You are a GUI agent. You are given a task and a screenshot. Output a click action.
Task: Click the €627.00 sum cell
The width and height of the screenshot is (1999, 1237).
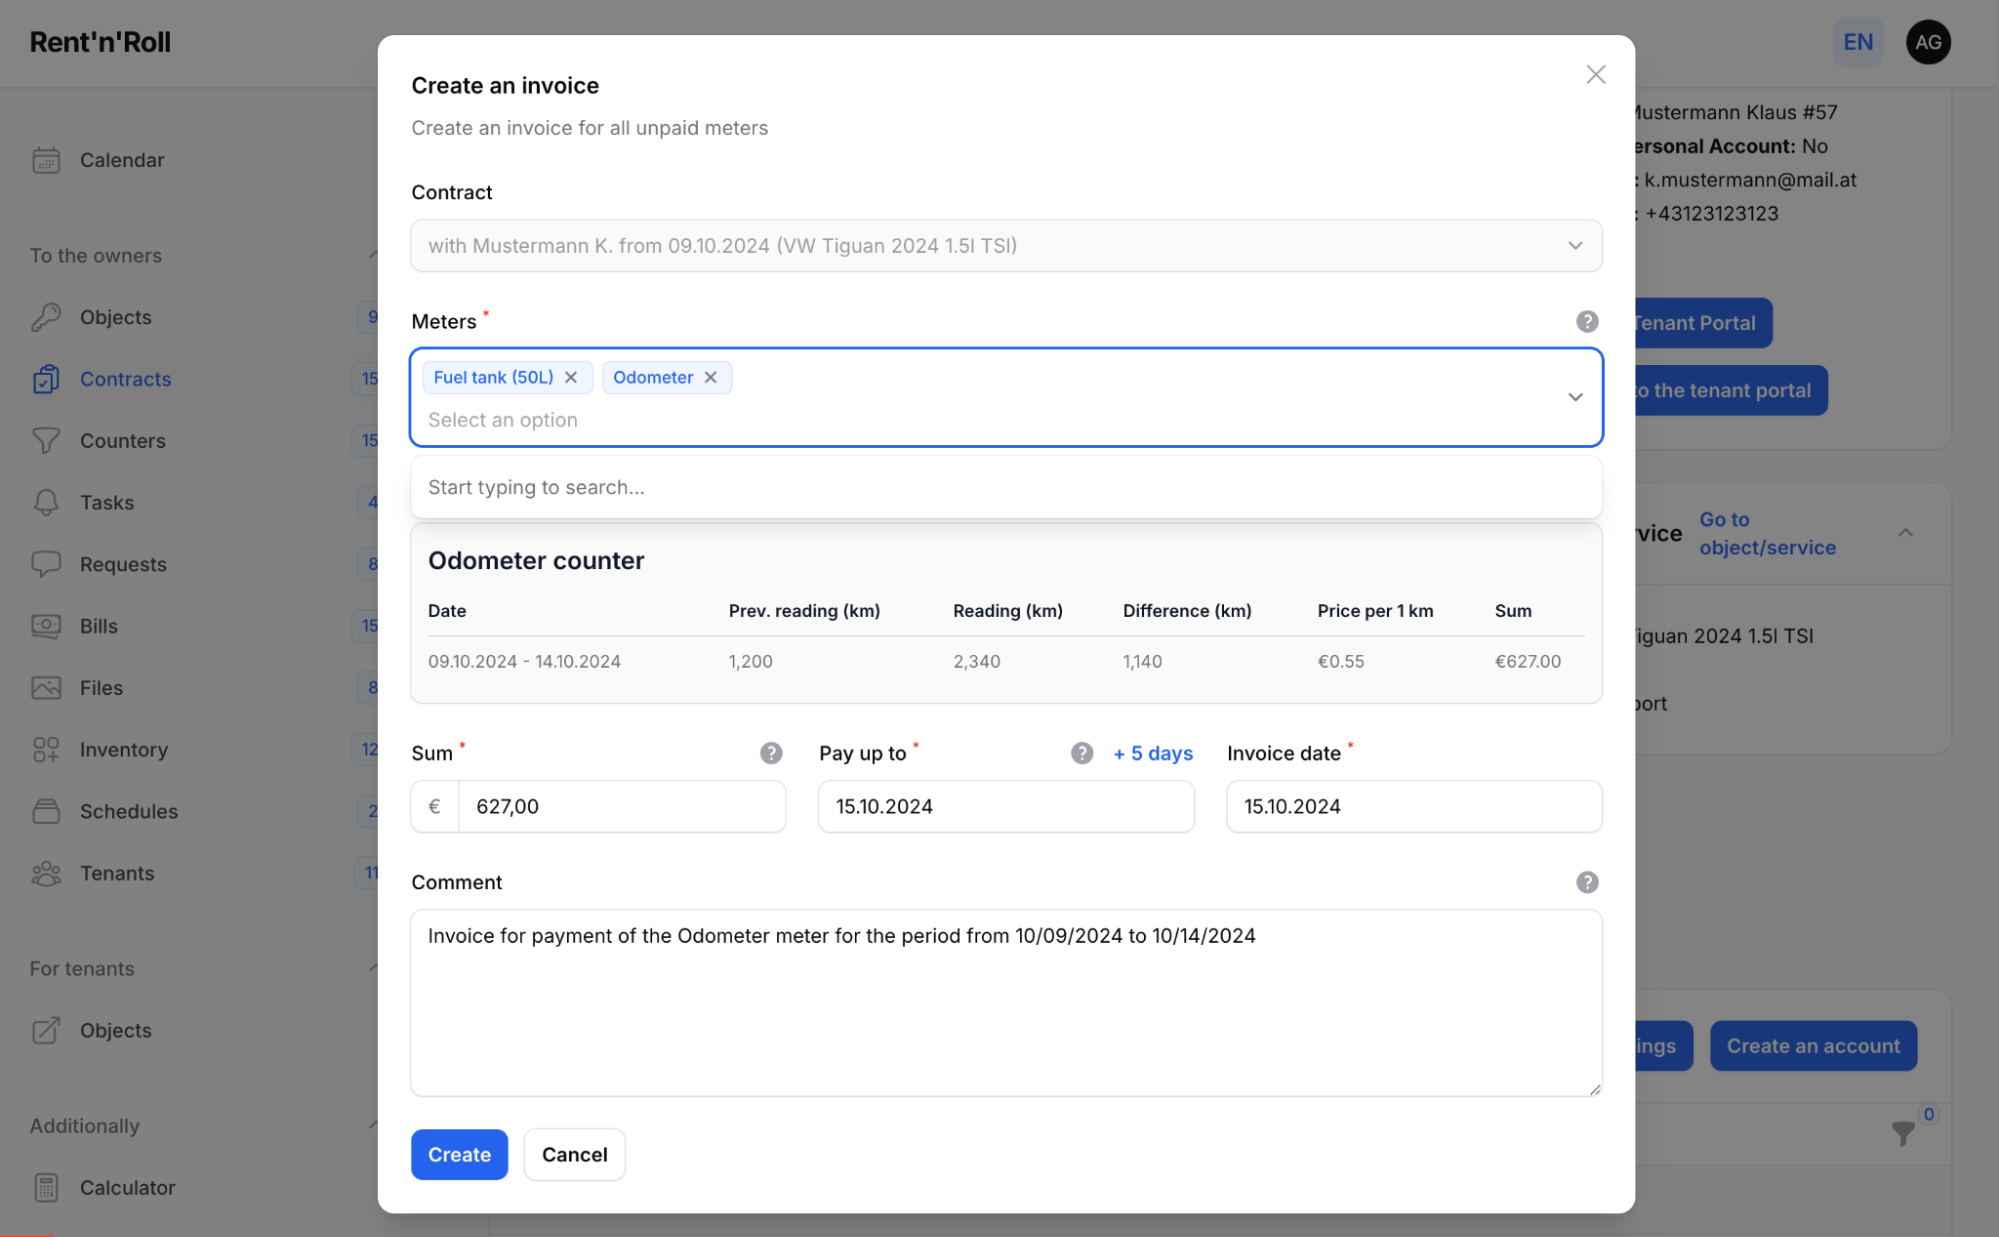tap(1527, 661)
